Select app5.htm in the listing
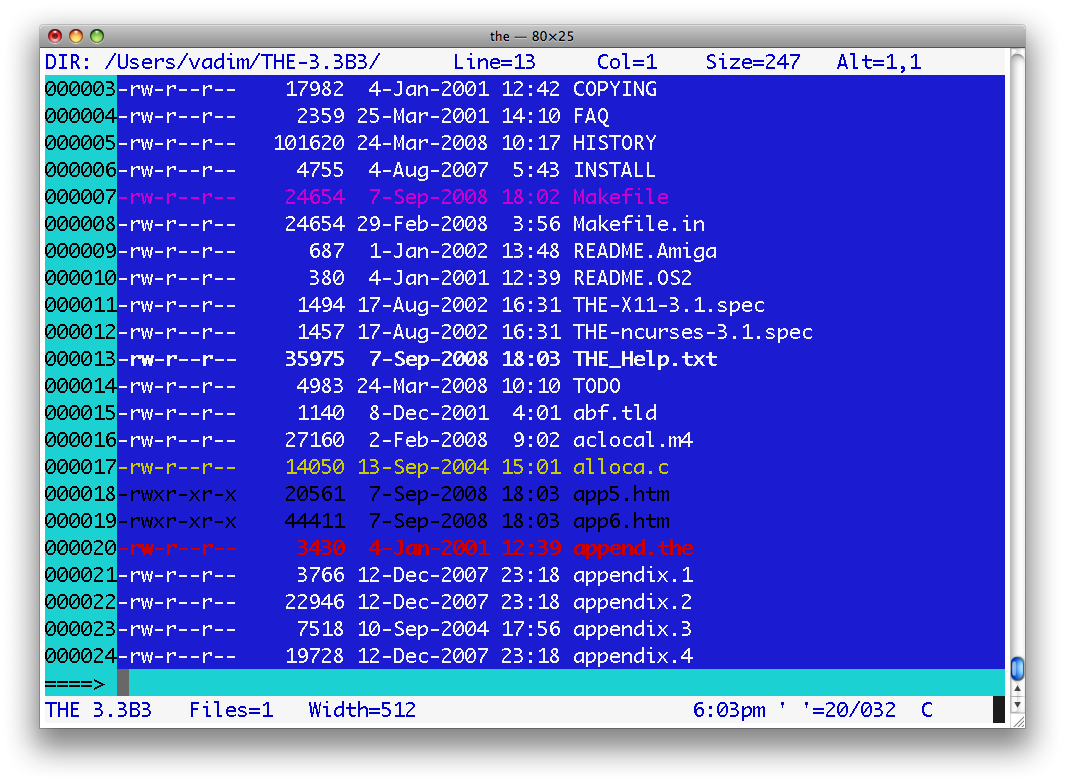Screen dimensions: 1065x783 click(x=621, y=494)
